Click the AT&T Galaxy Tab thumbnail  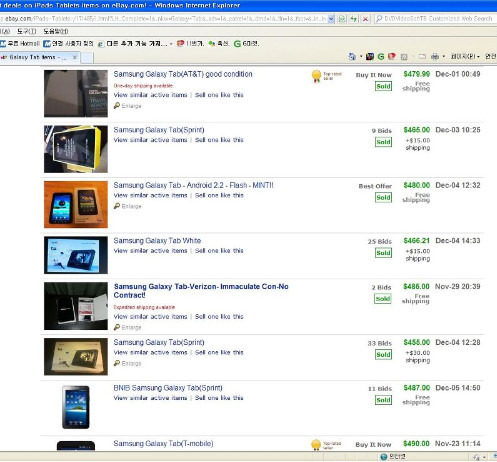click(76, 94)
